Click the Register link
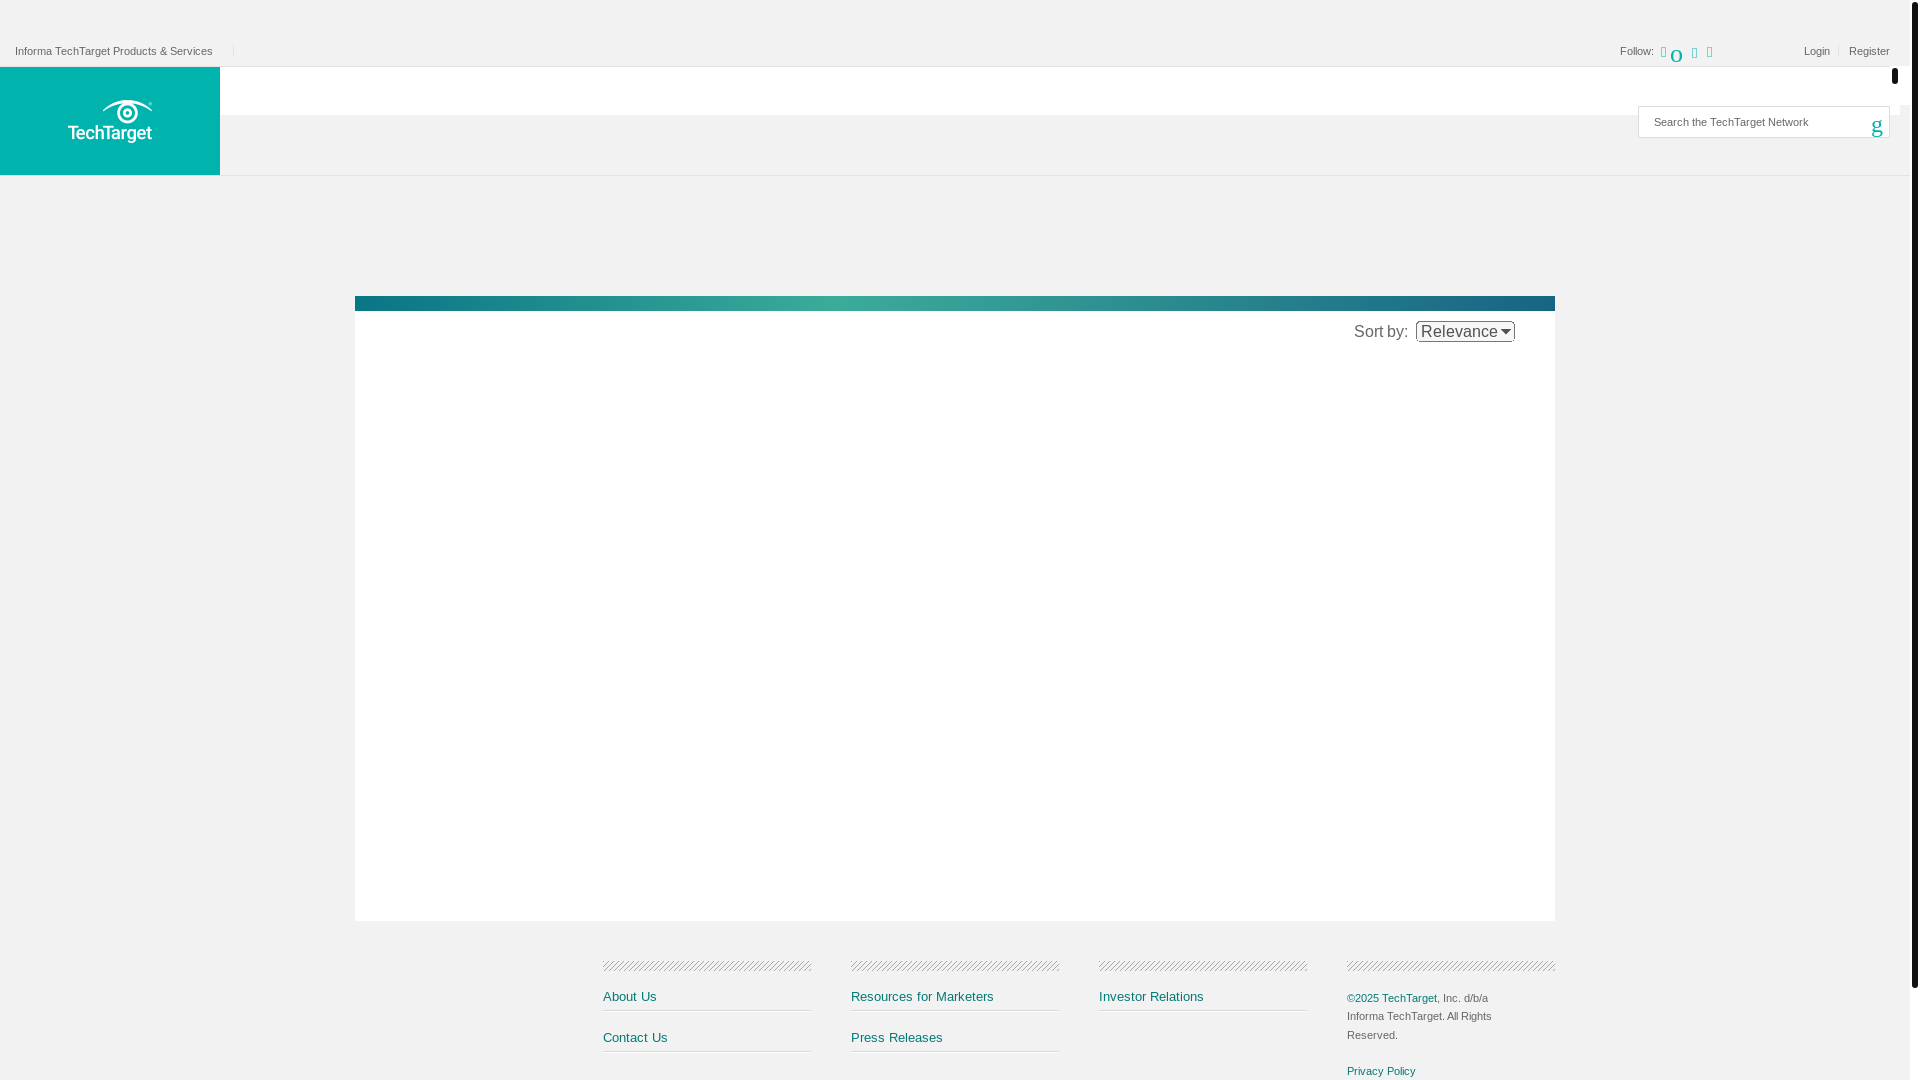1920x1080 pixels. pos(1869,51)
